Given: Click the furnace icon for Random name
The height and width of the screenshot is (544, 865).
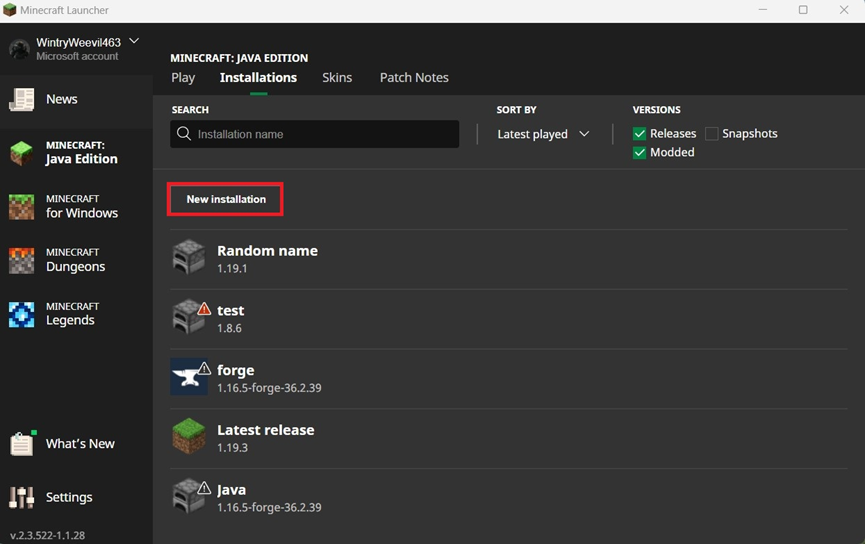Looking at the screenshot, I should pyautogui.click(x=189, y=257).
